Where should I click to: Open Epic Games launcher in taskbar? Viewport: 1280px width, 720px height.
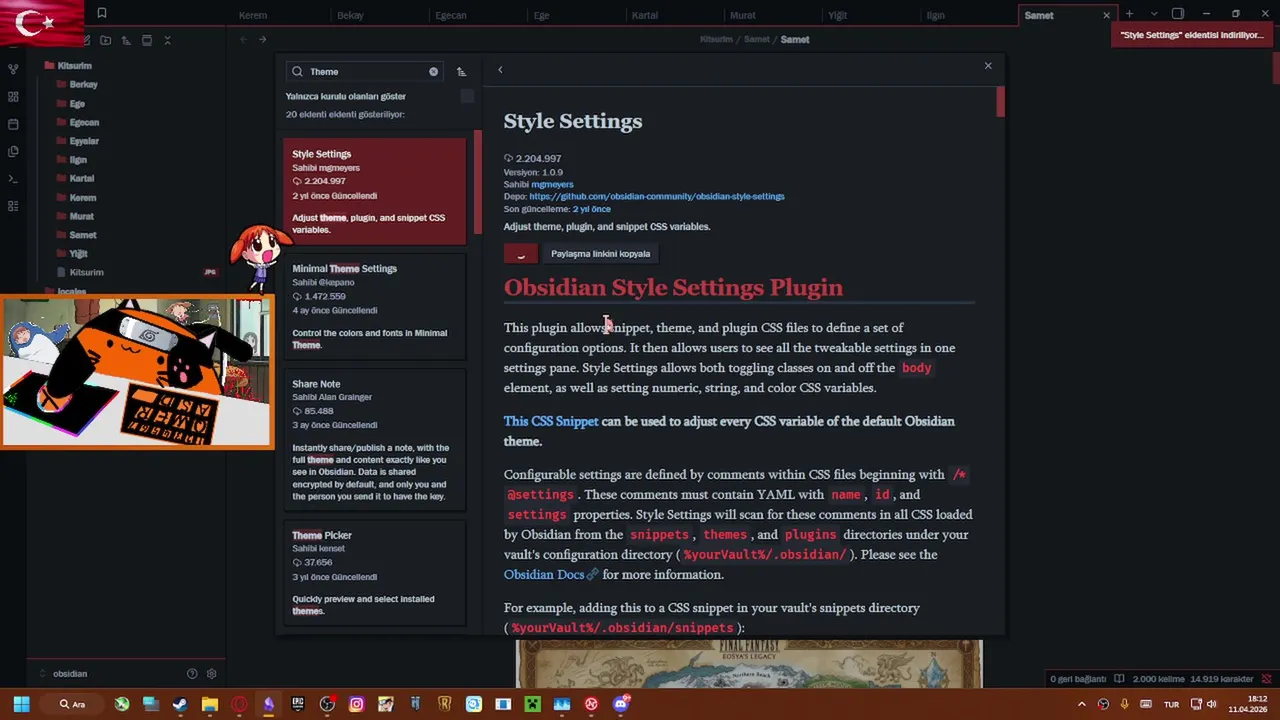click(x=297, y=704)
